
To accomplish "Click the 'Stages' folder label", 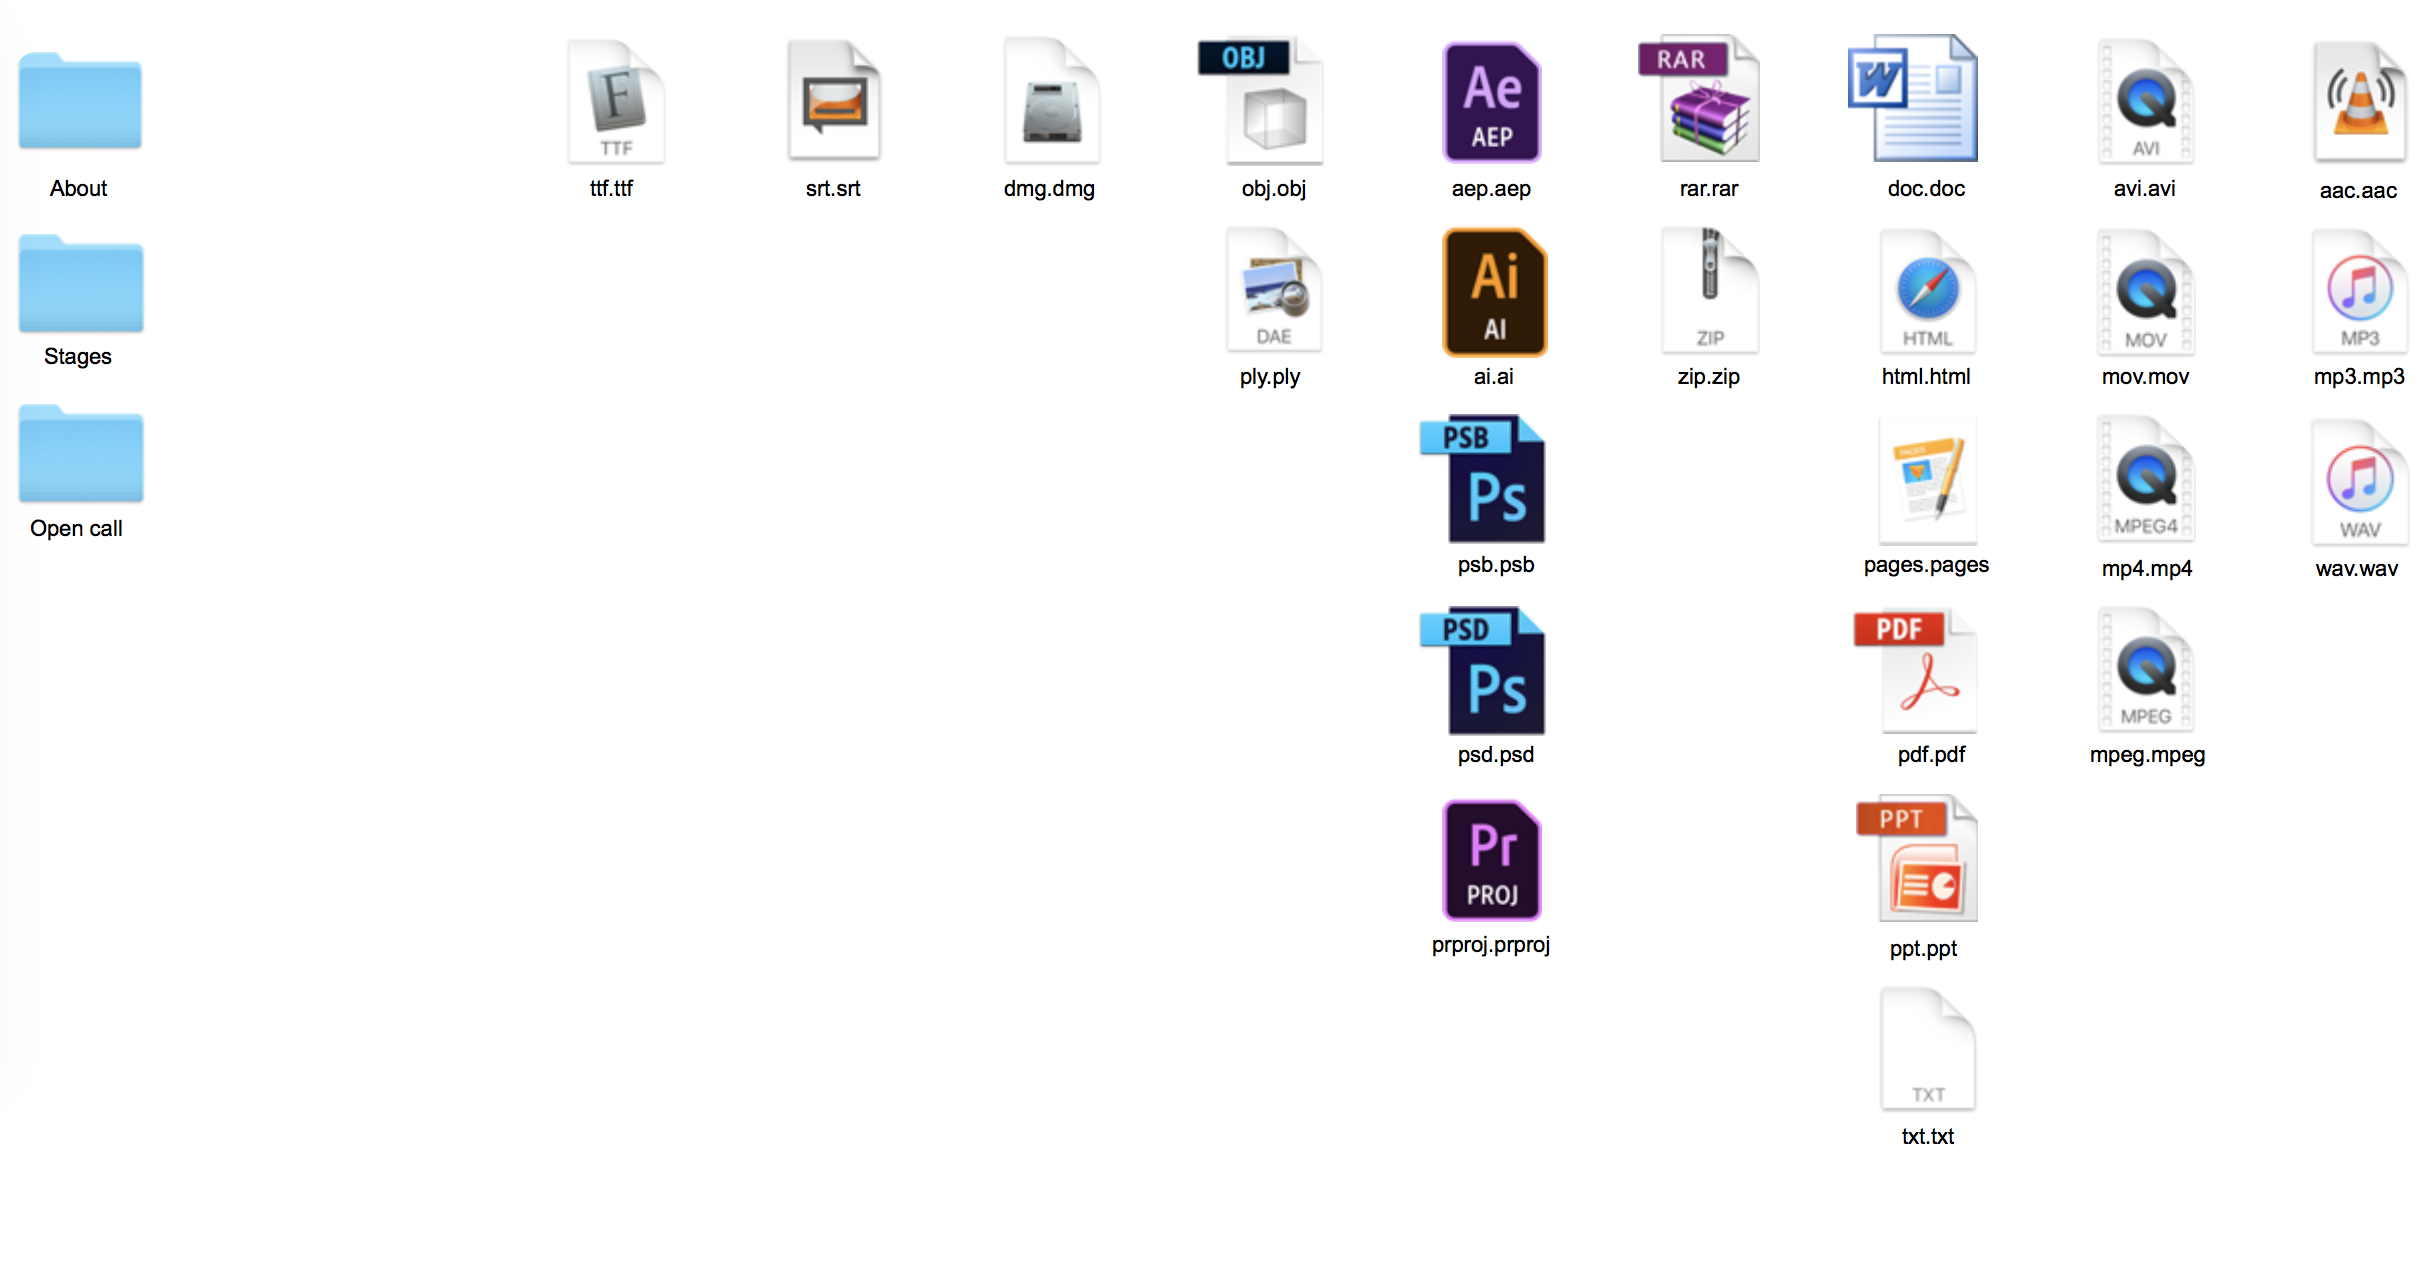I will click(78, 356).
